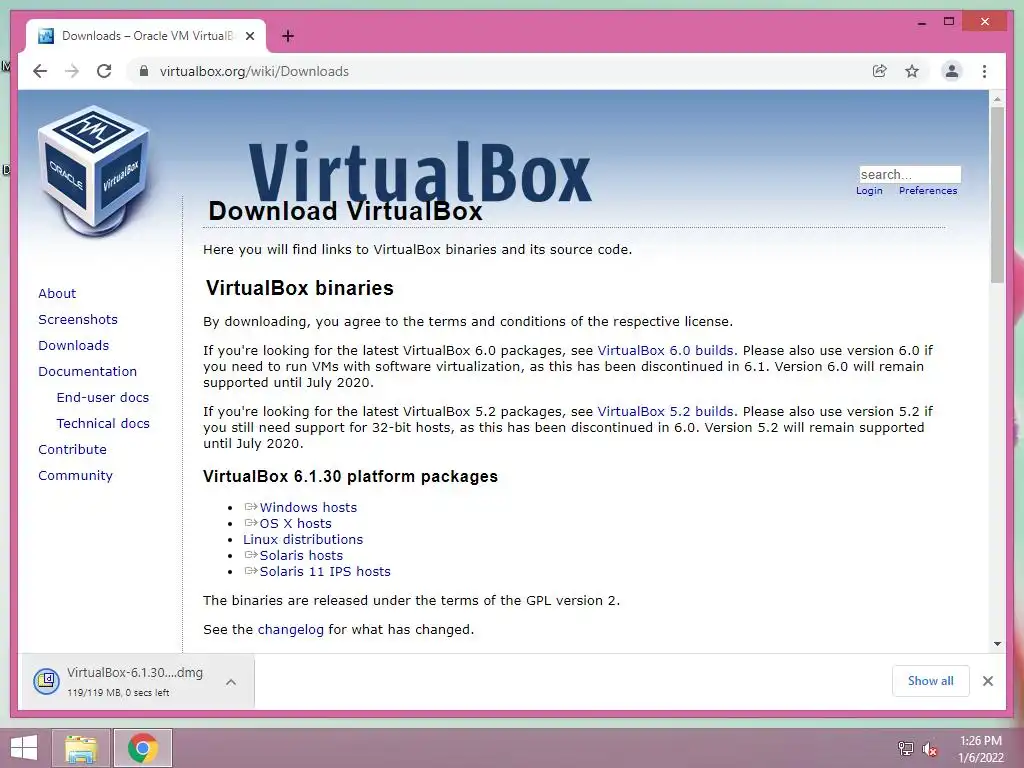
Task: Focus the site search box
Action: tap(910, 174)
